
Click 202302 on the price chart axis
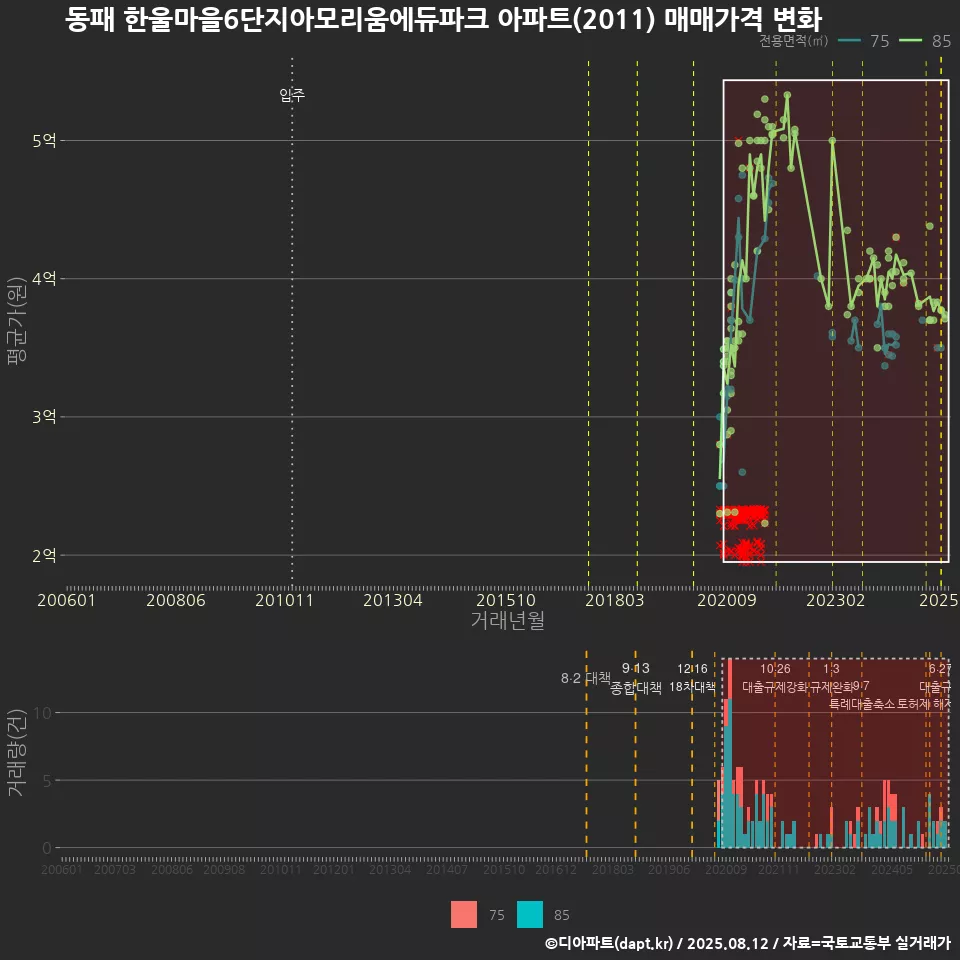(836, 601)
